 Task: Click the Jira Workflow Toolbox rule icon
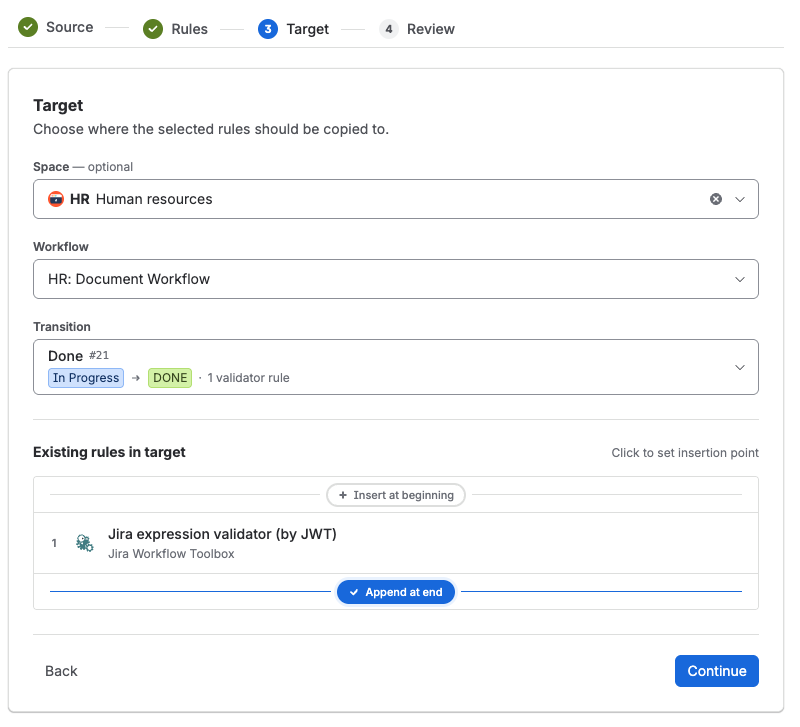(85, 543)
